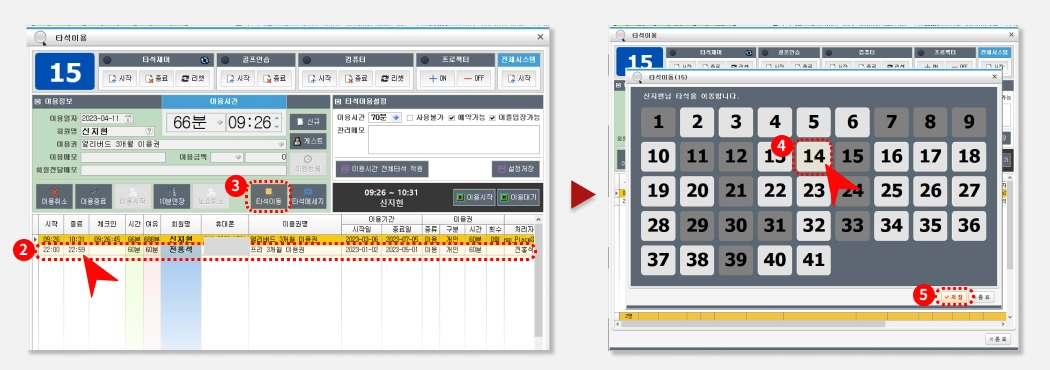Select the 이용시간 header tab

click(x=224, y=101)
